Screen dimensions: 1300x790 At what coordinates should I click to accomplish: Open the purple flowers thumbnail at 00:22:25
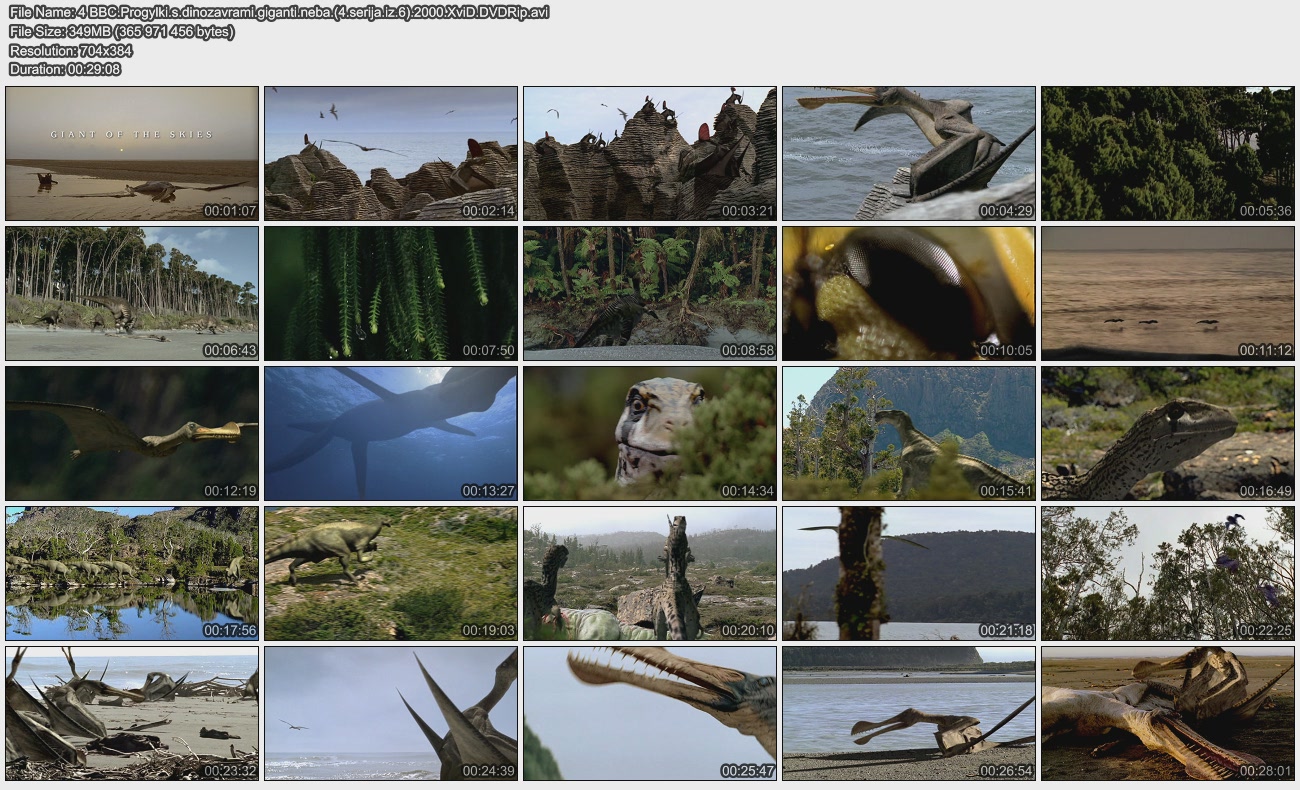point(1168,573)
